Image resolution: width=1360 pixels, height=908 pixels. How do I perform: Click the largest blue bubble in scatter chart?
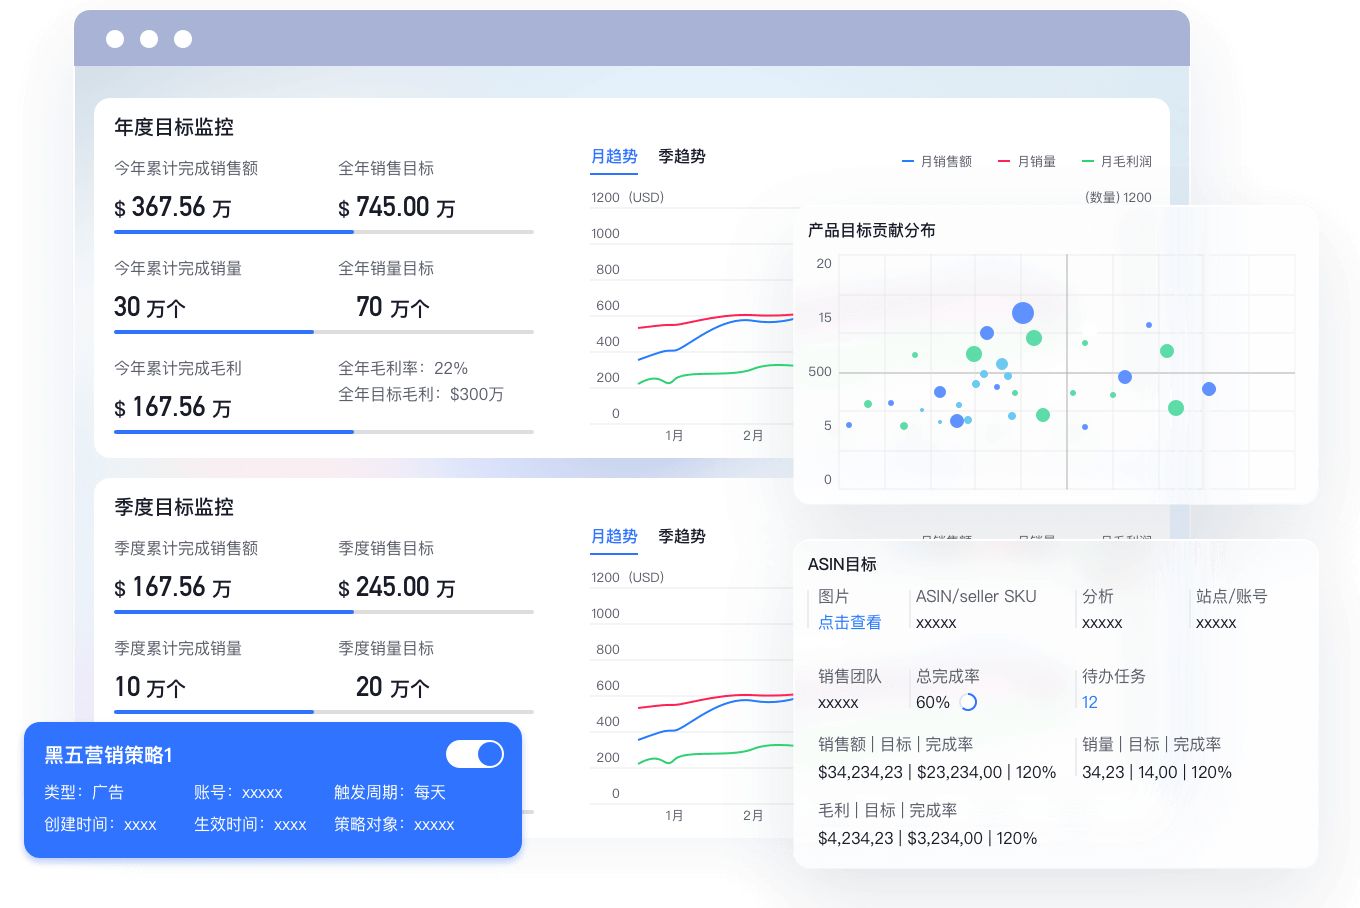click(1022, 313)
